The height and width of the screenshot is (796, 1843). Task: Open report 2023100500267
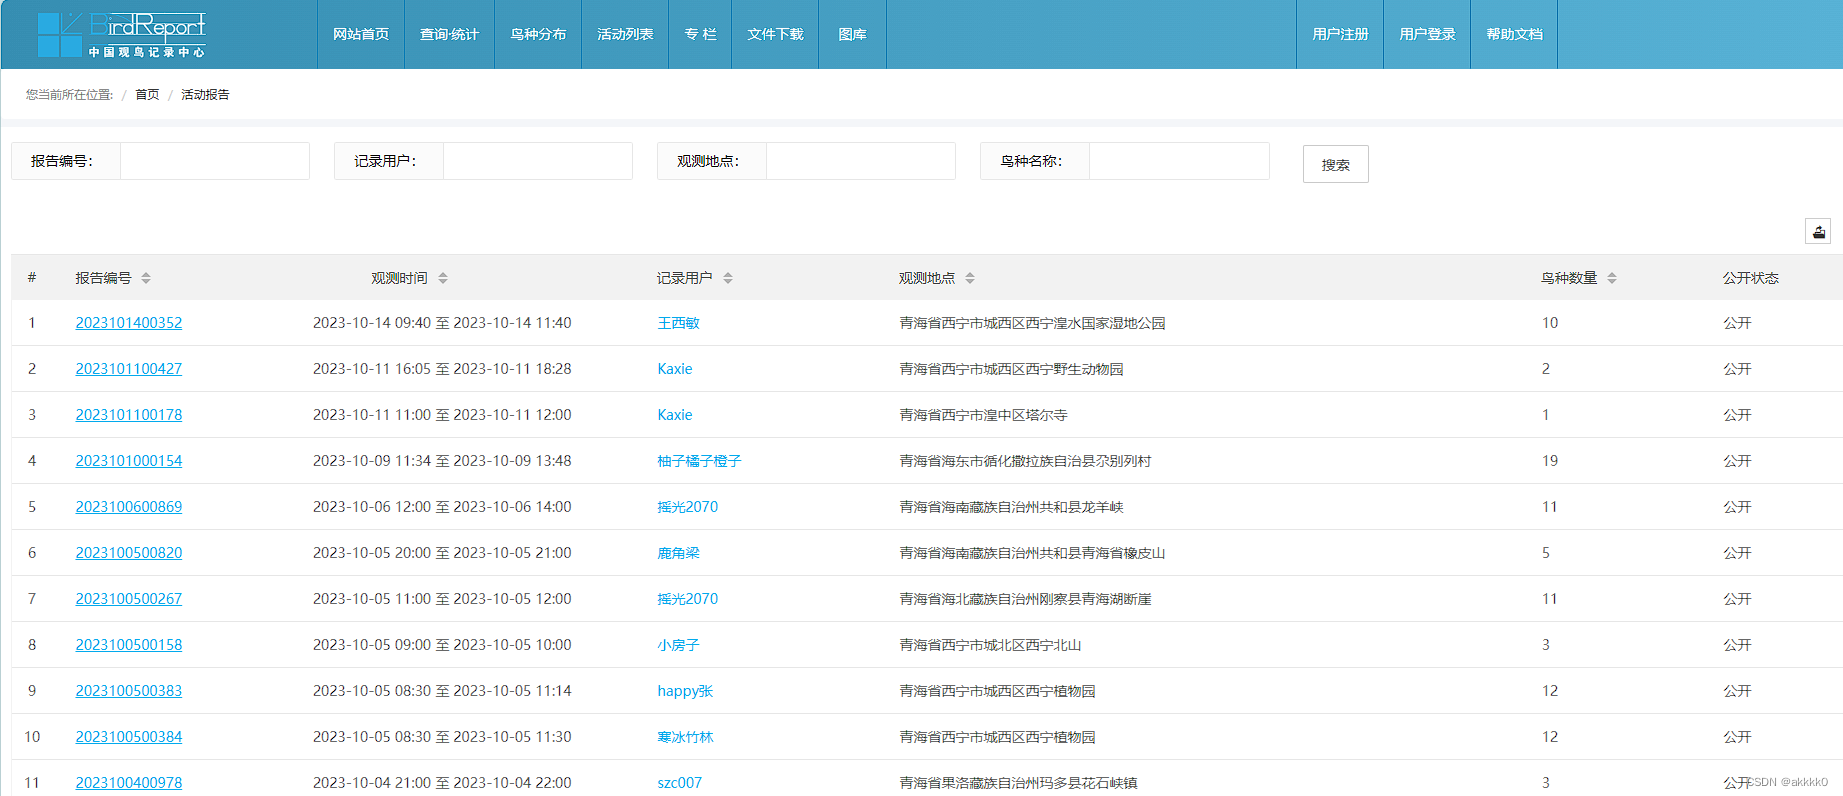(129, 599)
